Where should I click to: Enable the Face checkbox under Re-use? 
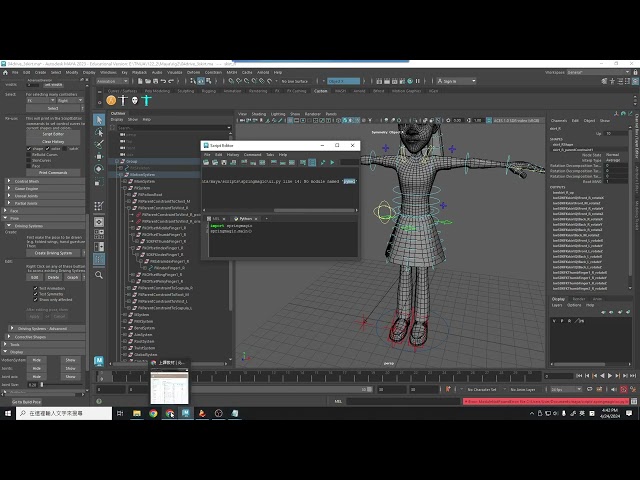point(29,166)
